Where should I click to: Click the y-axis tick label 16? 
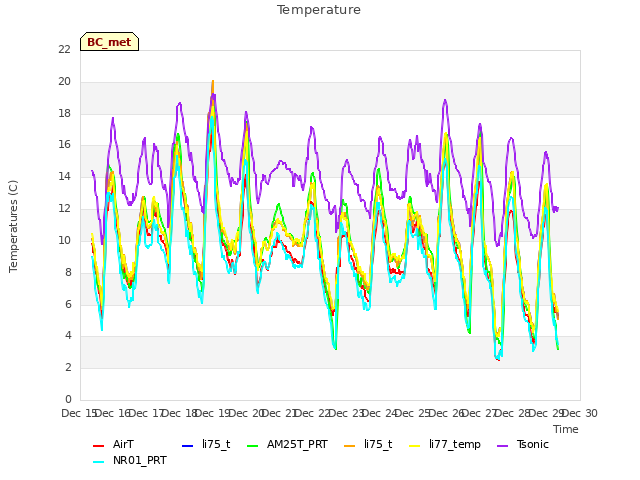tap(64, 145)
